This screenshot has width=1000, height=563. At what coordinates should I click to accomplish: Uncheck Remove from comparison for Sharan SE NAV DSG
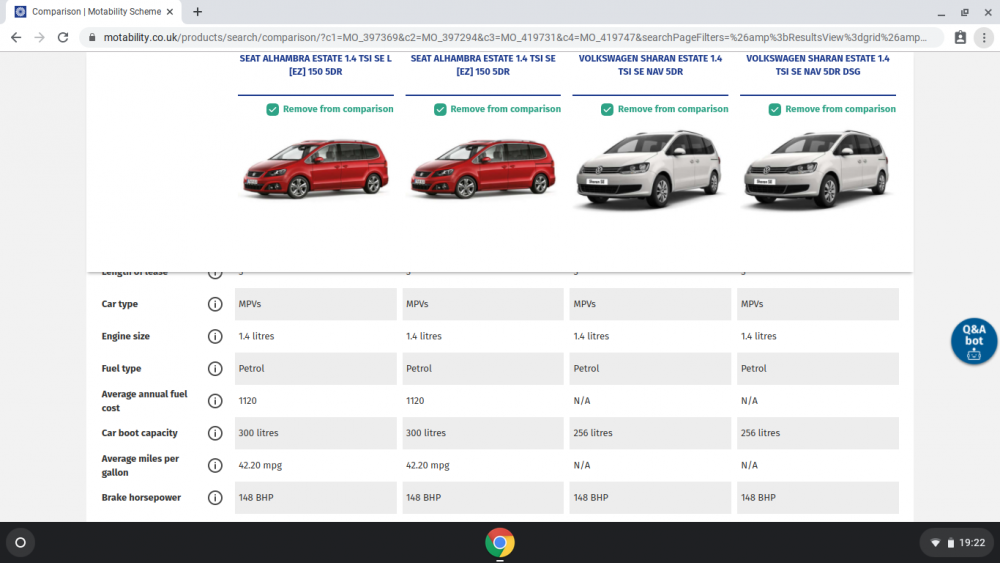pyautogui.click(x=775, y=110)
